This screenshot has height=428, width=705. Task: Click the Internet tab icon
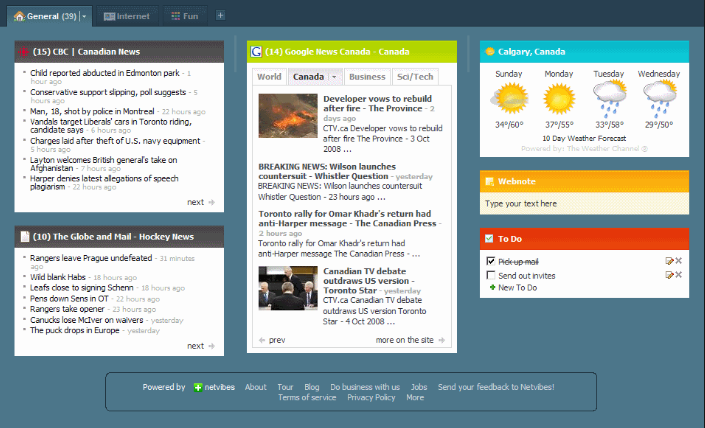click(109, 16)
